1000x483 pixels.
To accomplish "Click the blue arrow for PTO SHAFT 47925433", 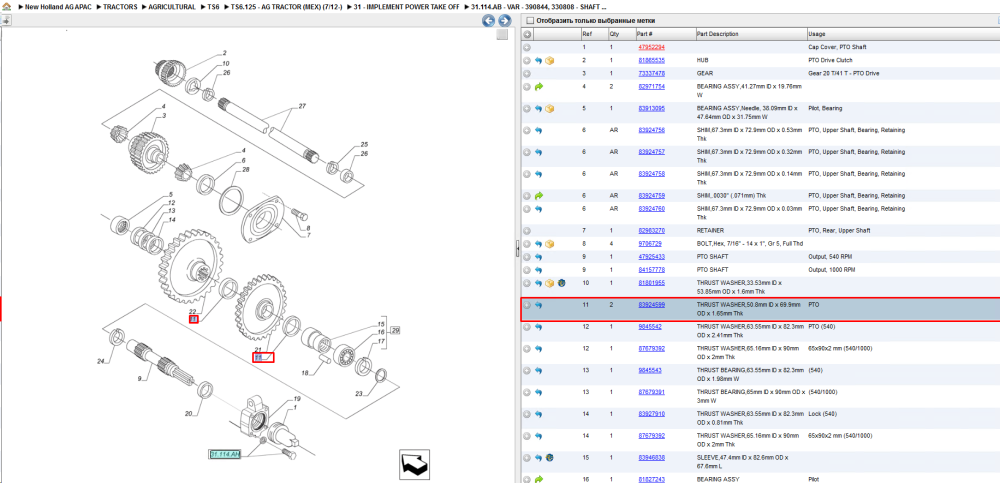I will (538, 257).
